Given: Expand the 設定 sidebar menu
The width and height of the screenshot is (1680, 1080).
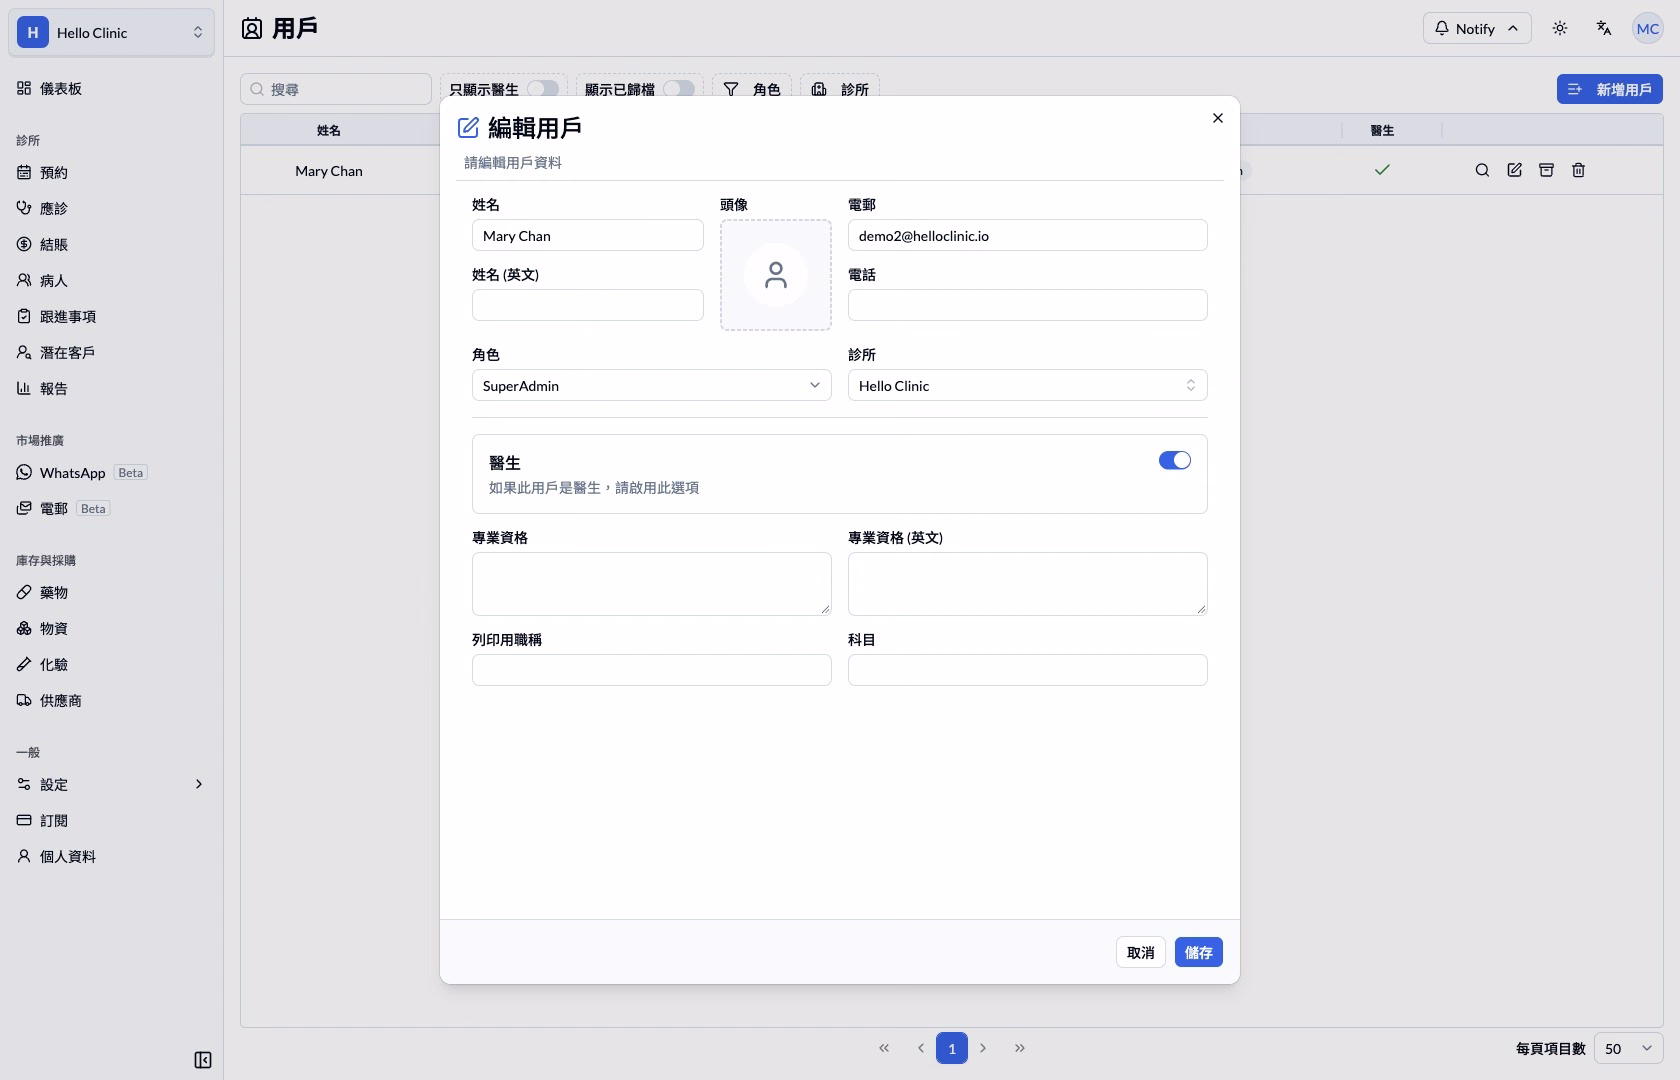Looking at the screenshot, I should (x=111, y=784).
